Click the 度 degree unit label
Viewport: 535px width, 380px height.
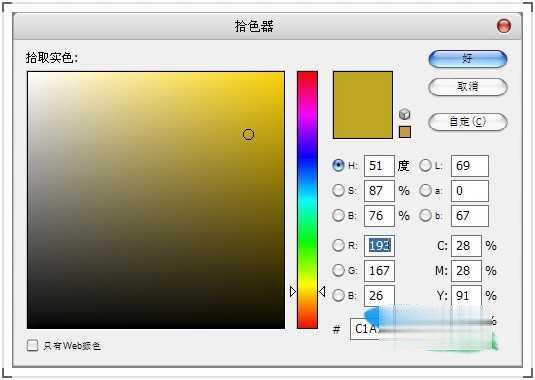tap(404, 166)
